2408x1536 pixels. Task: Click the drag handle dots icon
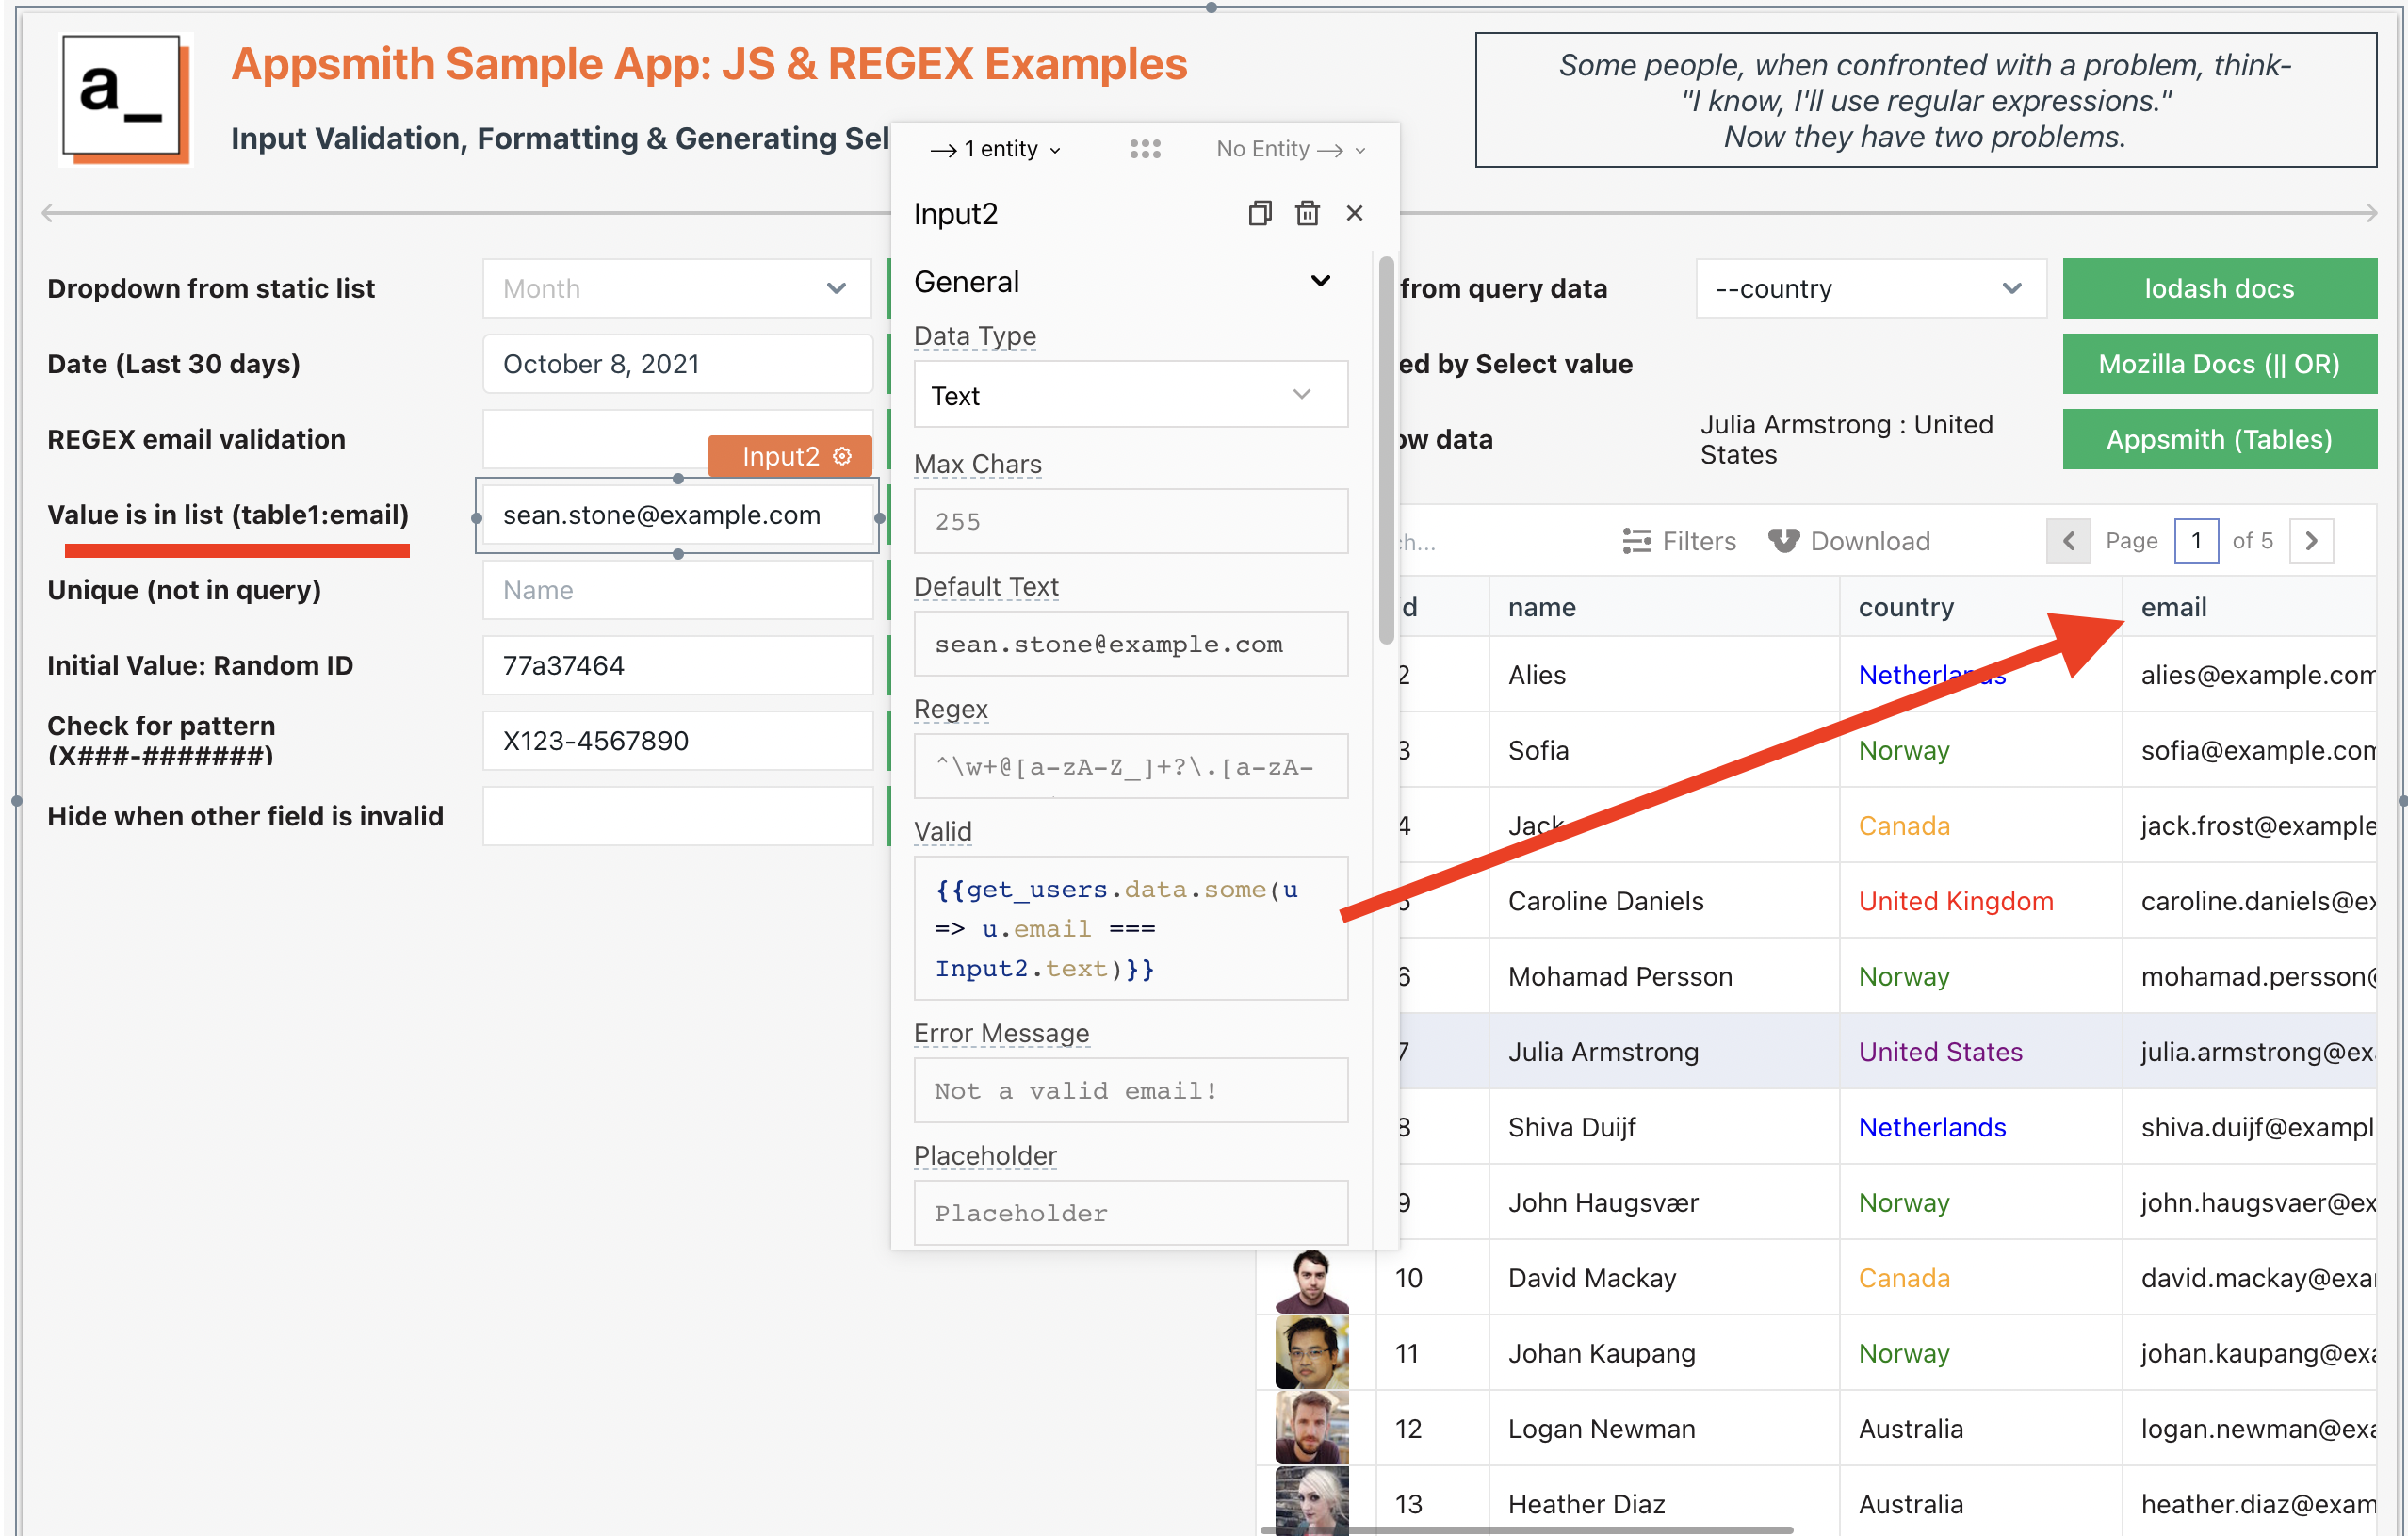(x=1145, y=149)
